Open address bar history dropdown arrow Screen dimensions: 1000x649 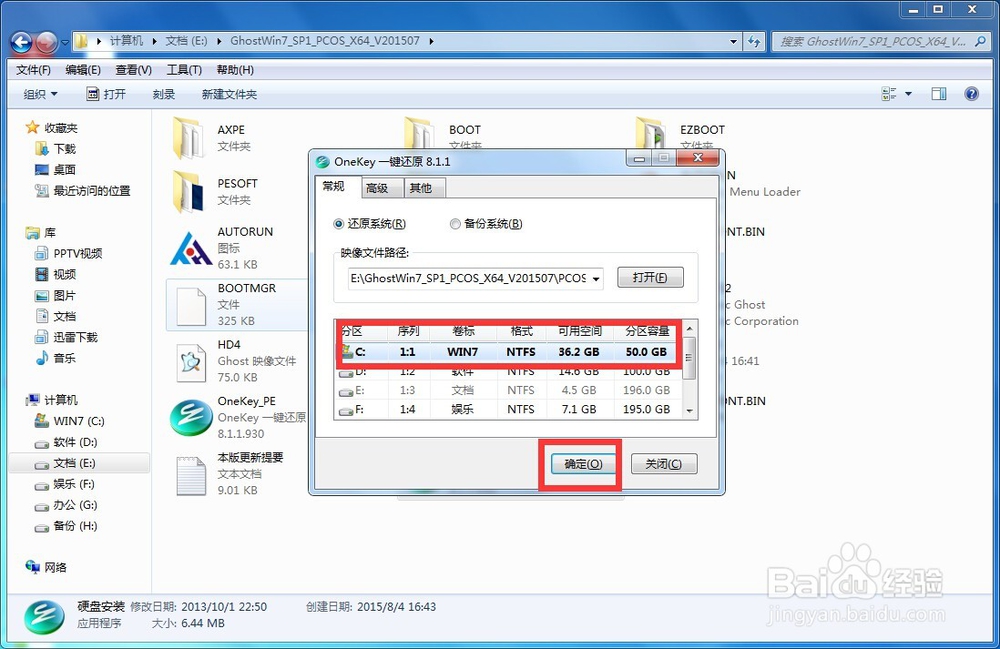[x=733, y=41]
